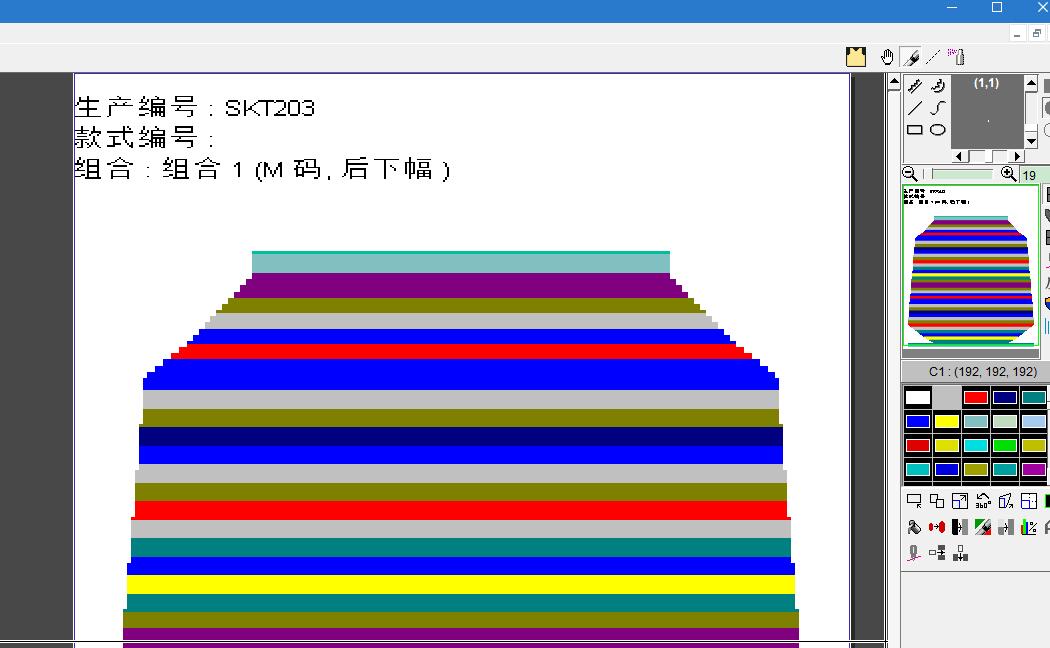The width and height of the screenshot is (1050, 648).
Task: Click the zoom value field showing 19
Action: (x=1035, y=175)
